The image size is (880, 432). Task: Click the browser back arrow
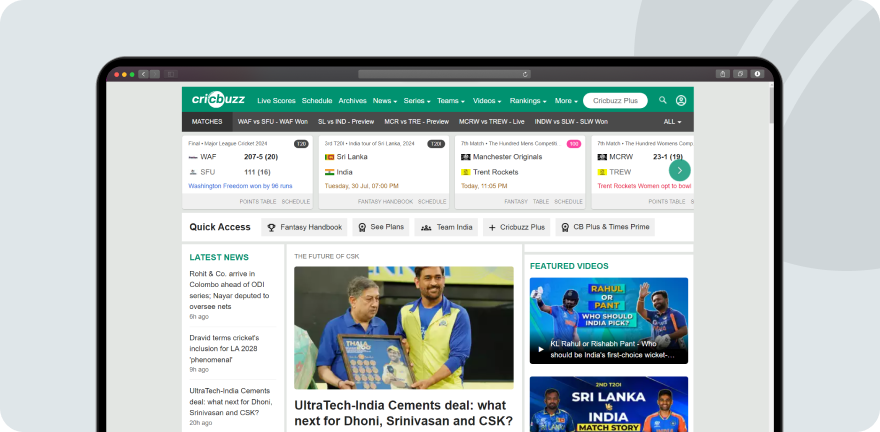click(x=143, y=74)
